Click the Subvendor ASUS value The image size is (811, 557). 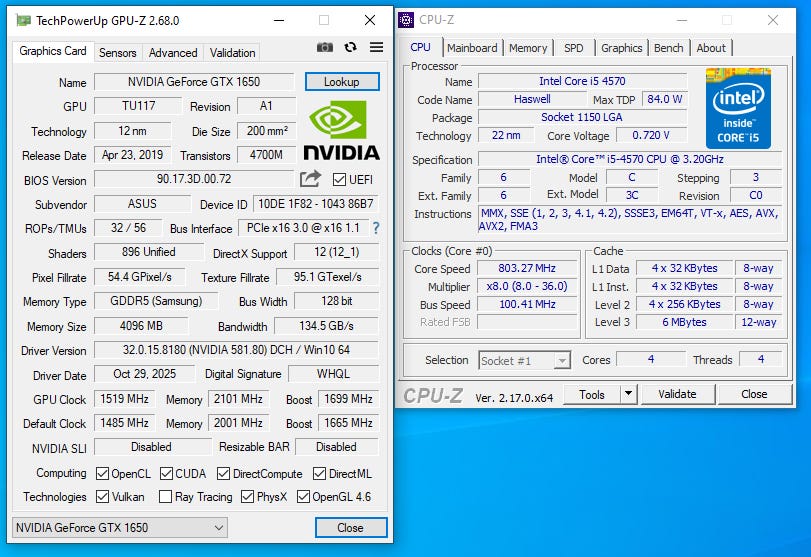[142, 204]
